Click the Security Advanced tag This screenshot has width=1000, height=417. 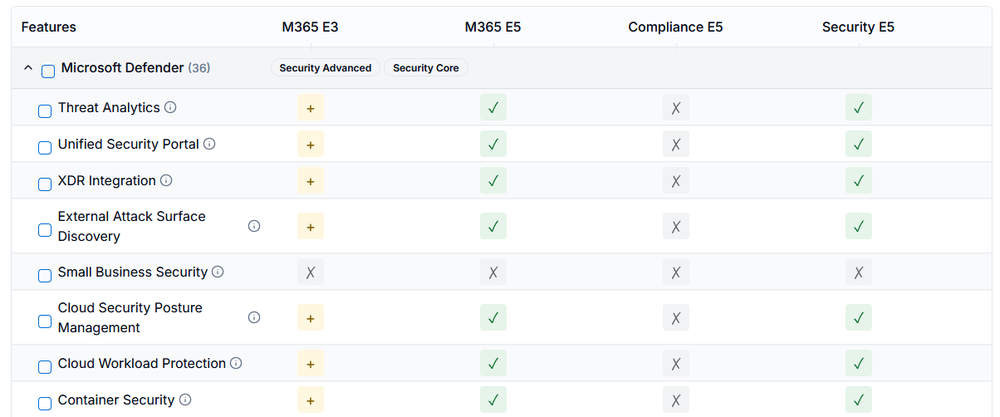[325, 68]
